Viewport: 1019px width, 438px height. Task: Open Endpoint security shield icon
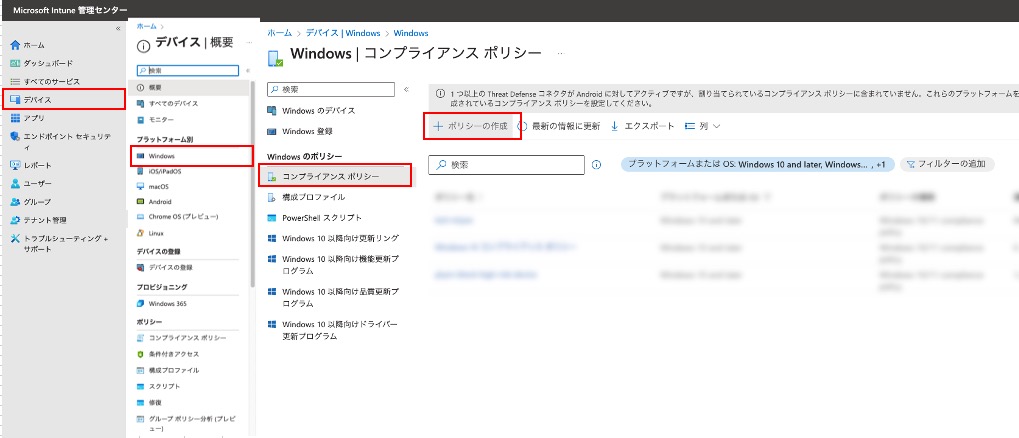click(16, 136)
